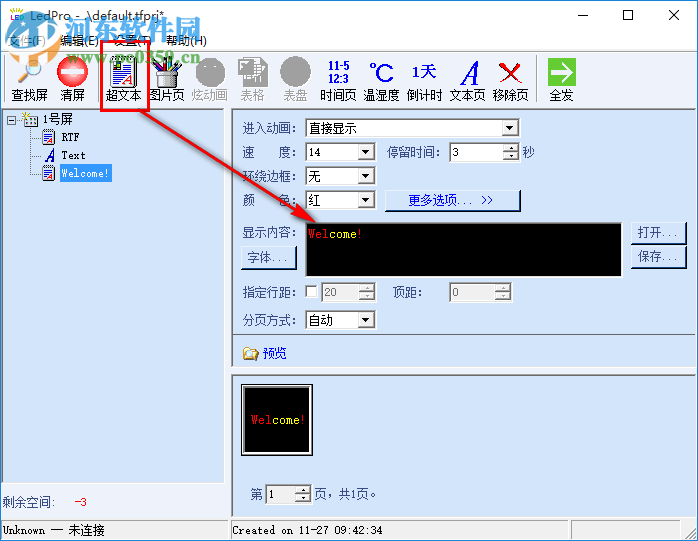Image resolution: width=698 pixels, height=541 pixels.
Task: Click the 预览 preview link text
Action: (x=275, y=354)
